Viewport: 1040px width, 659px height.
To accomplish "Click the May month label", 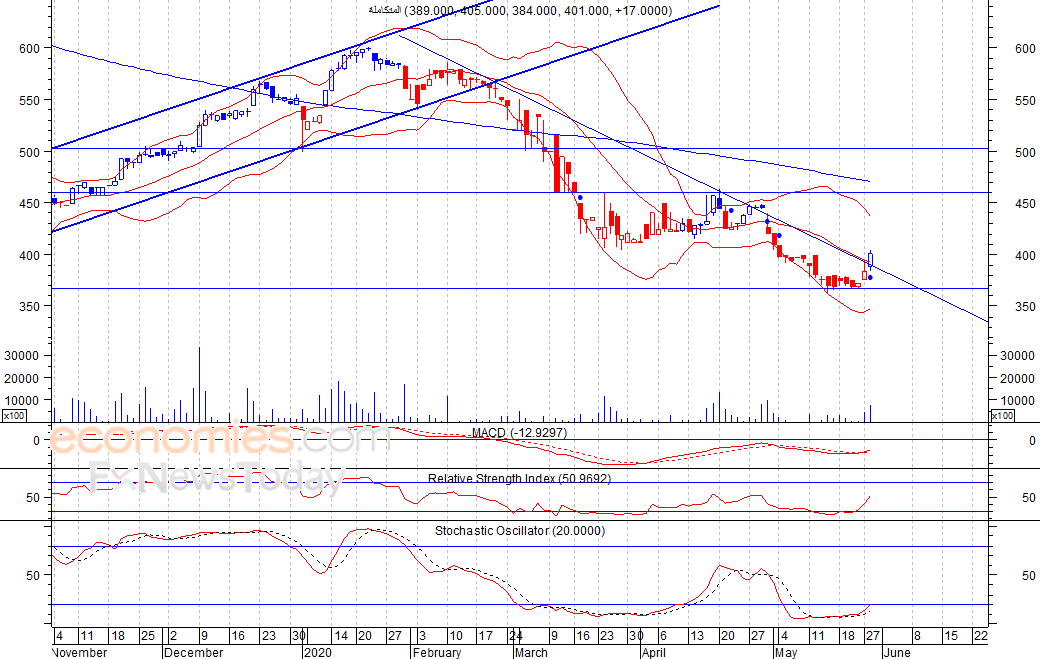I will click(x=785, y=652).
